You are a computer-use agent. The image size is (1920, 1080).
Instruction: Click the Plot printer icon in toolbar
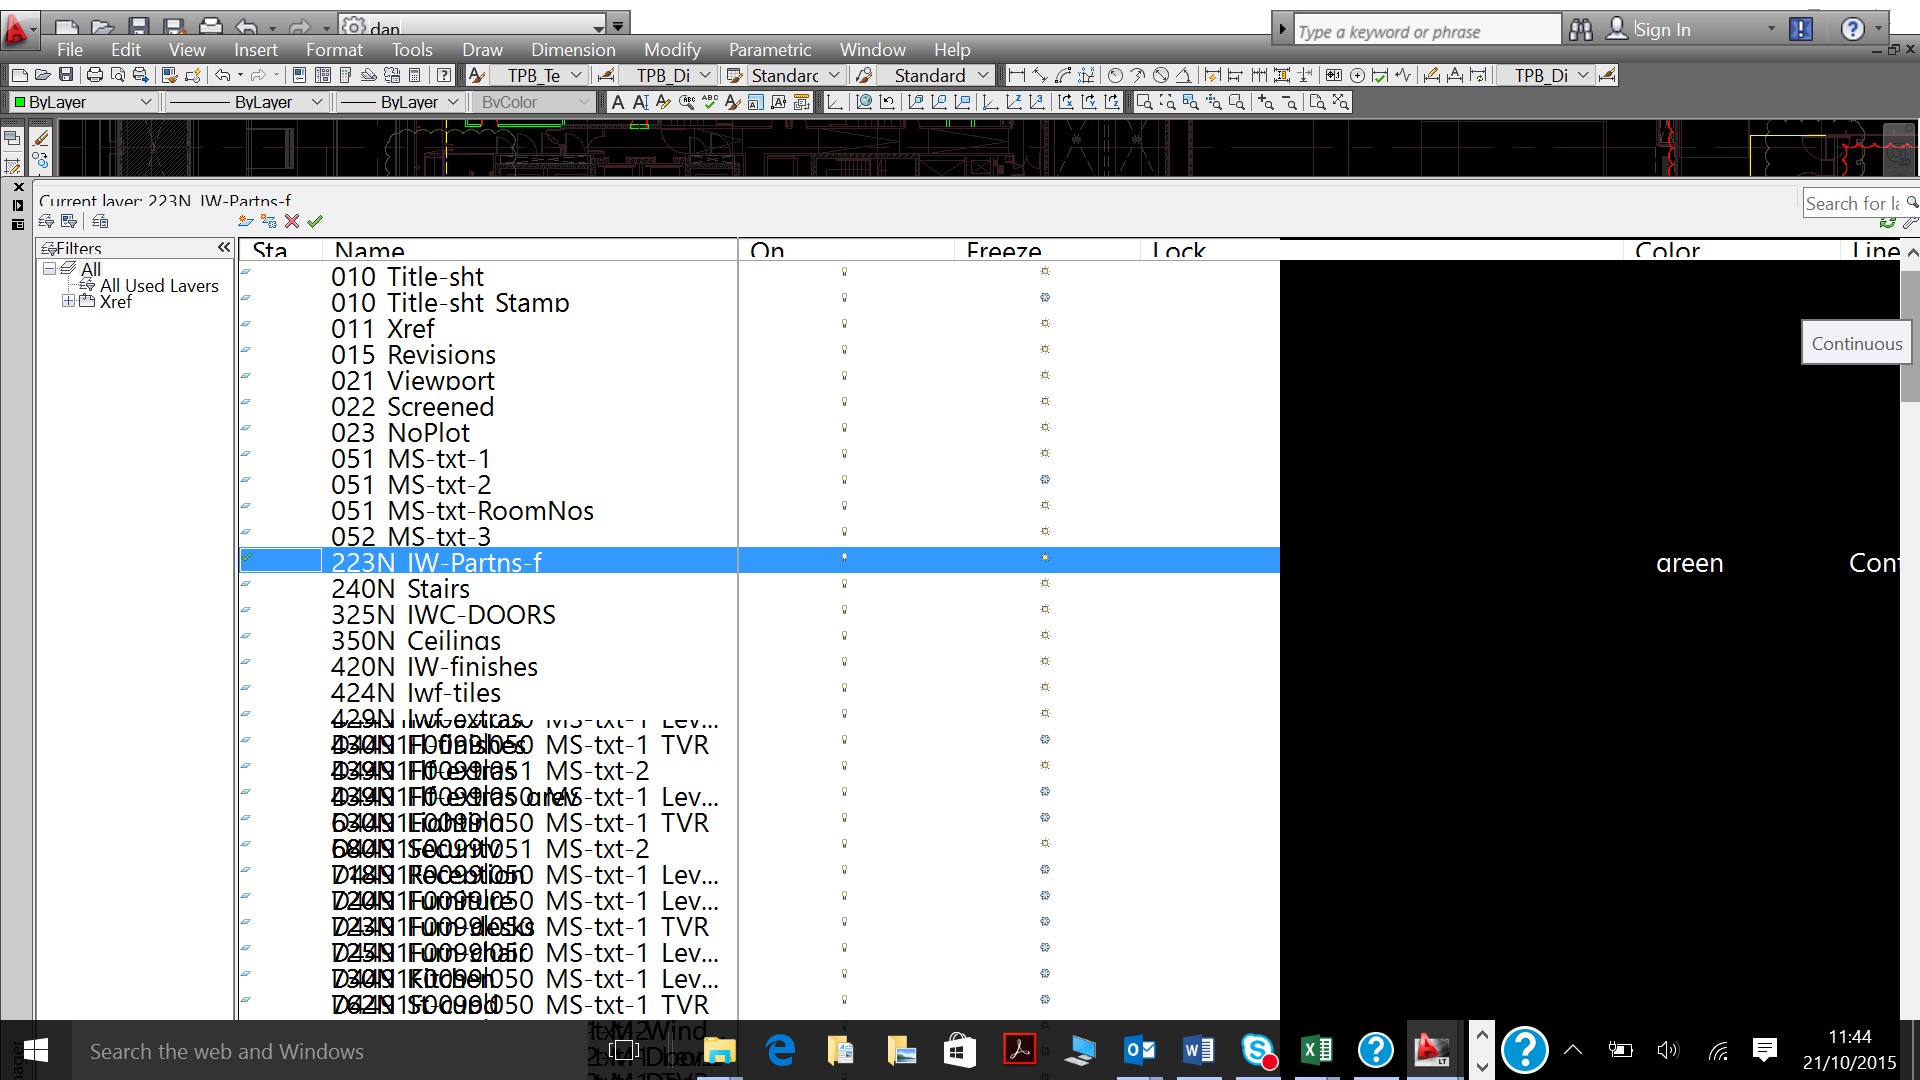(95, 75)
